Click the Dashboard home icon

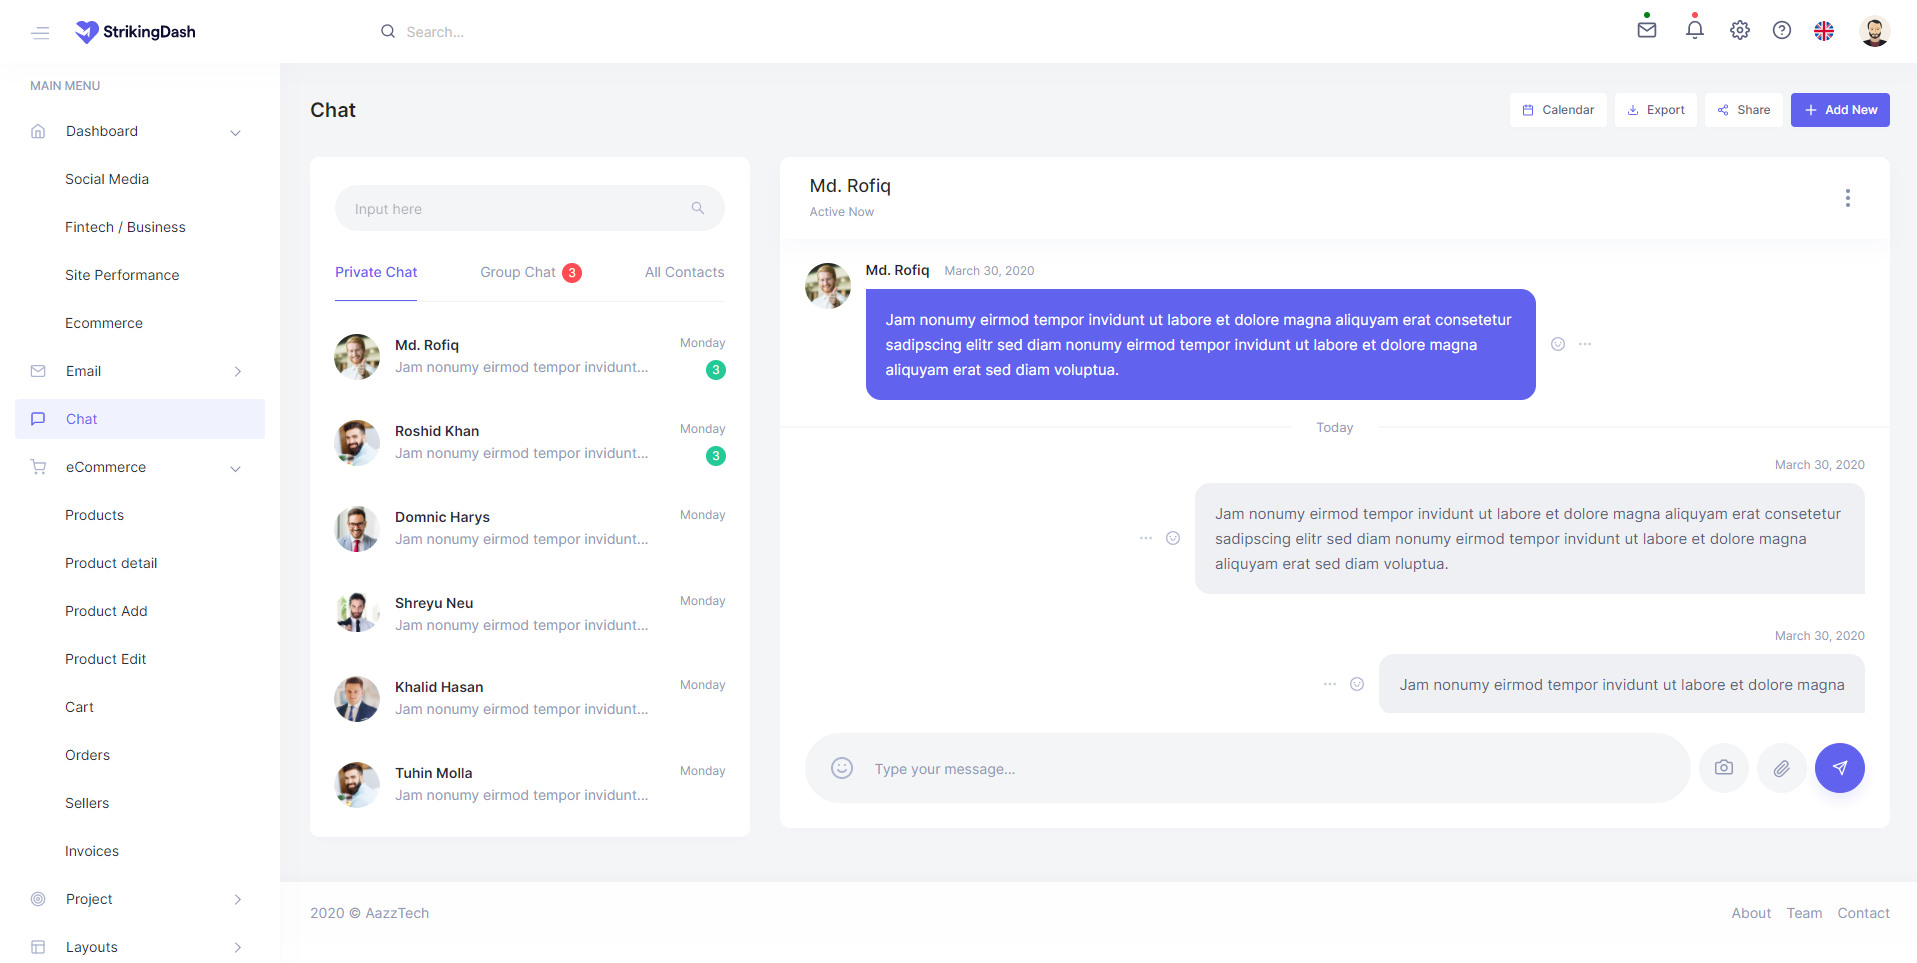(38, 131)
